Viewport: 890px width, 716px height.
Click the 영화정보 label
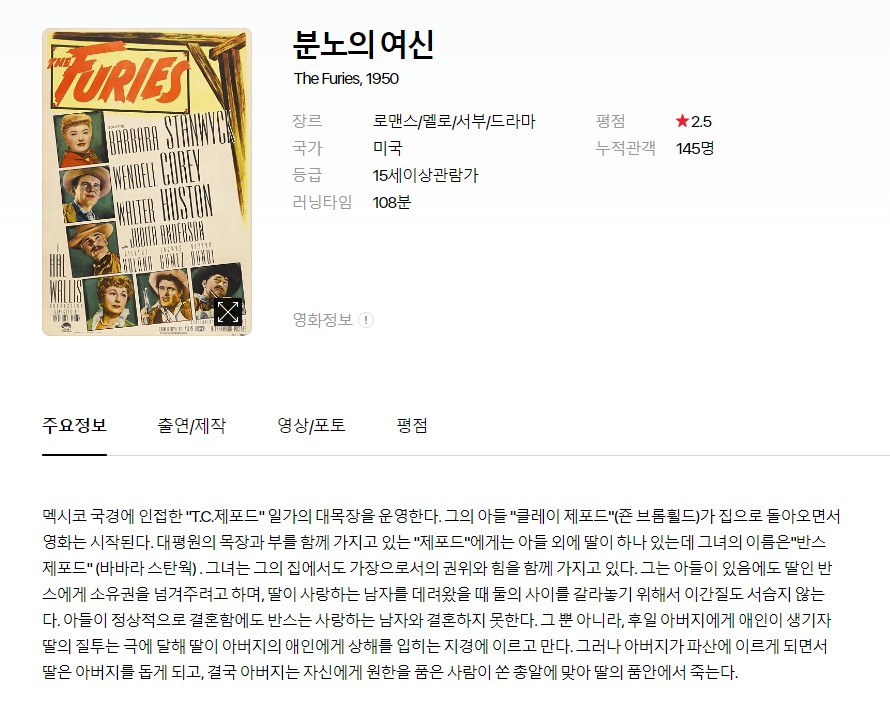pyautogui.click(x=323, y=320)
